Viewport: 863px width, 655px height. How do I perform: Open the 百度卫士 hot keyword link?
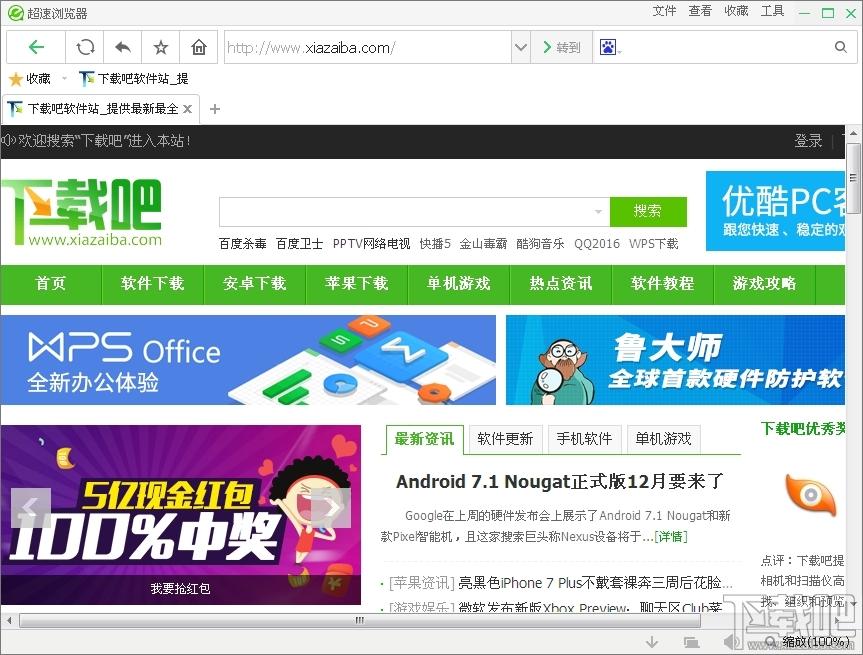pos(299,244)
